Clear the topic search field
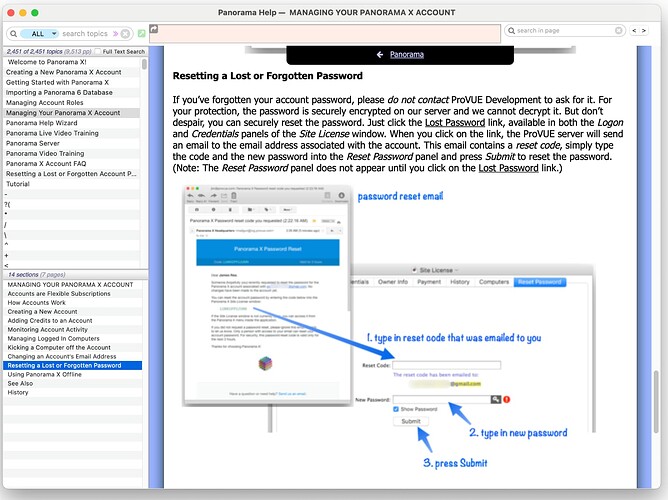The width and height of the screenshot is (668, 500). coord(124,33)
